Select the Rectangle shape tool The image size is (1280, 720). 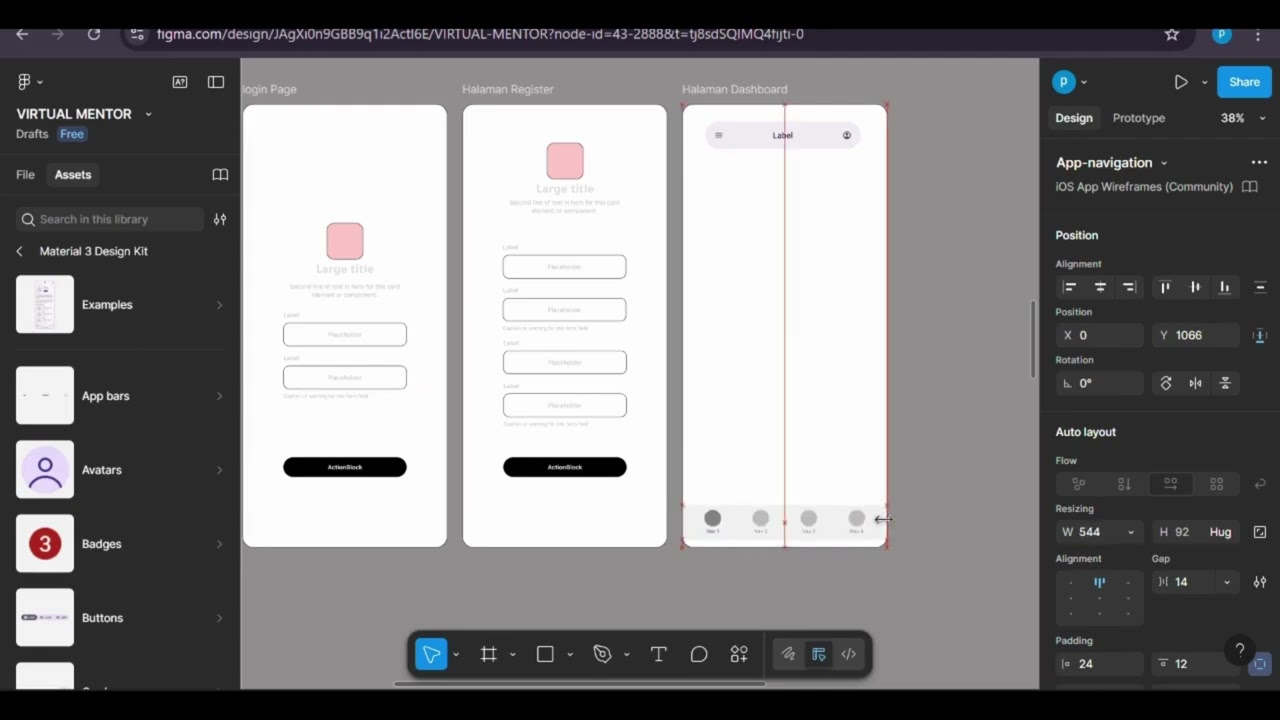(545, 654)
